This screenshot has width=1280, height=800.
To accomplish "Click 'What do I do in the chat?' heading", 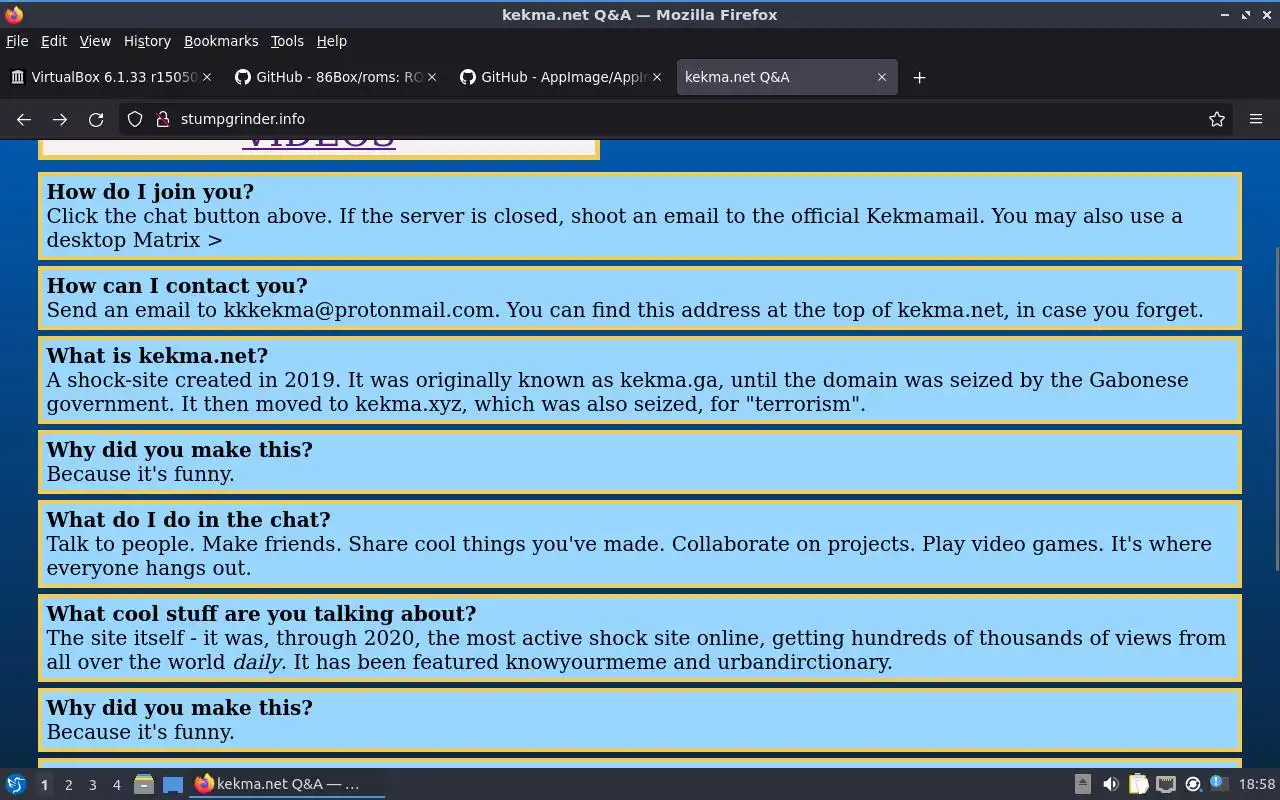I will click(188, 520).
